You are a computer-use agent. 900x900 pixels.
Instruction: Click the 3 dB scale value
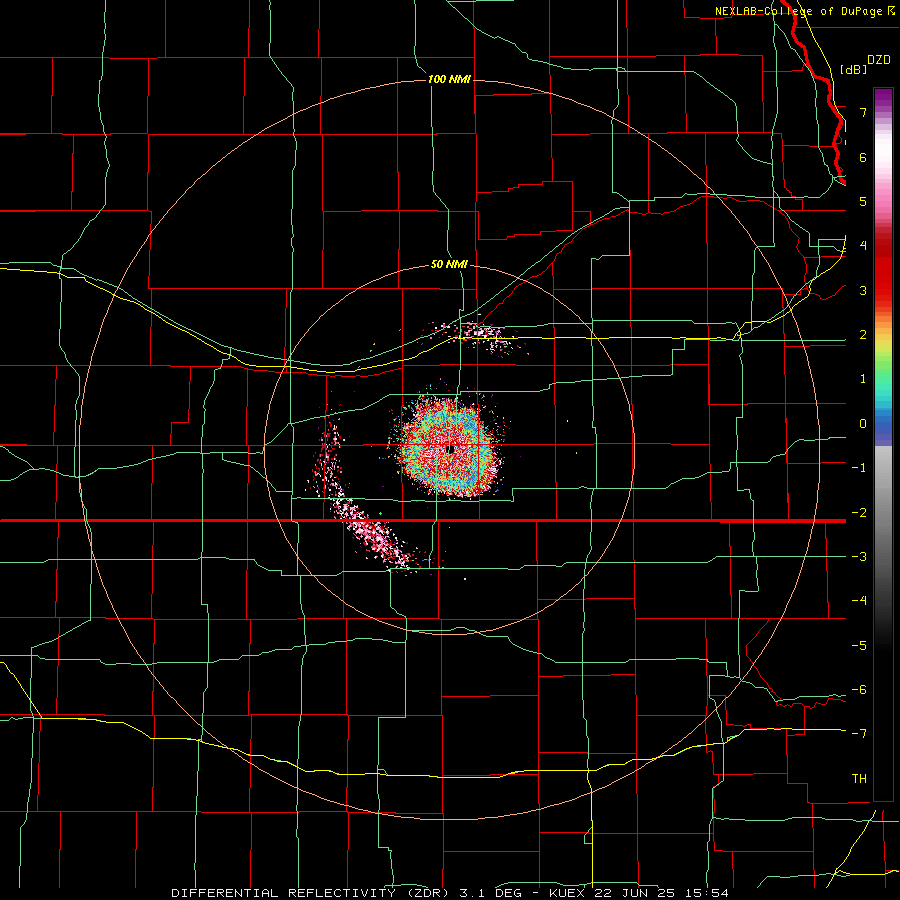pos(863,290)
